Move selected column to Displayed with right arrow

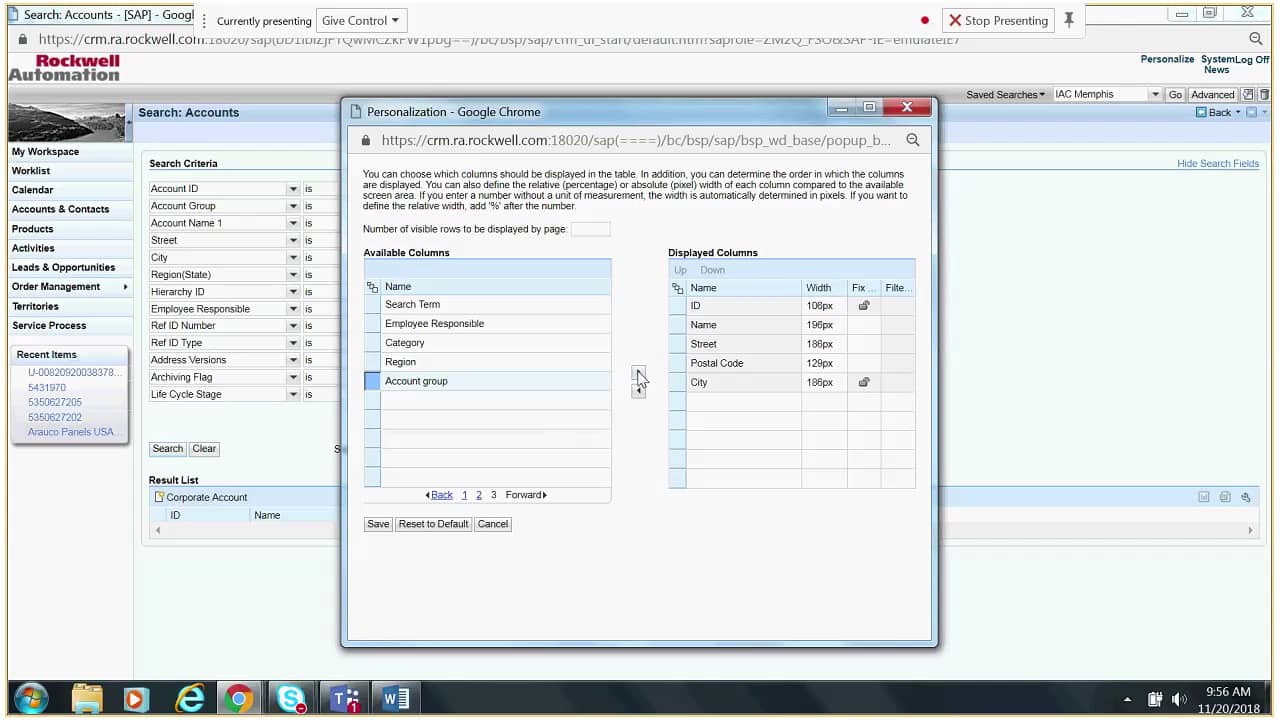tap(639, 373)
